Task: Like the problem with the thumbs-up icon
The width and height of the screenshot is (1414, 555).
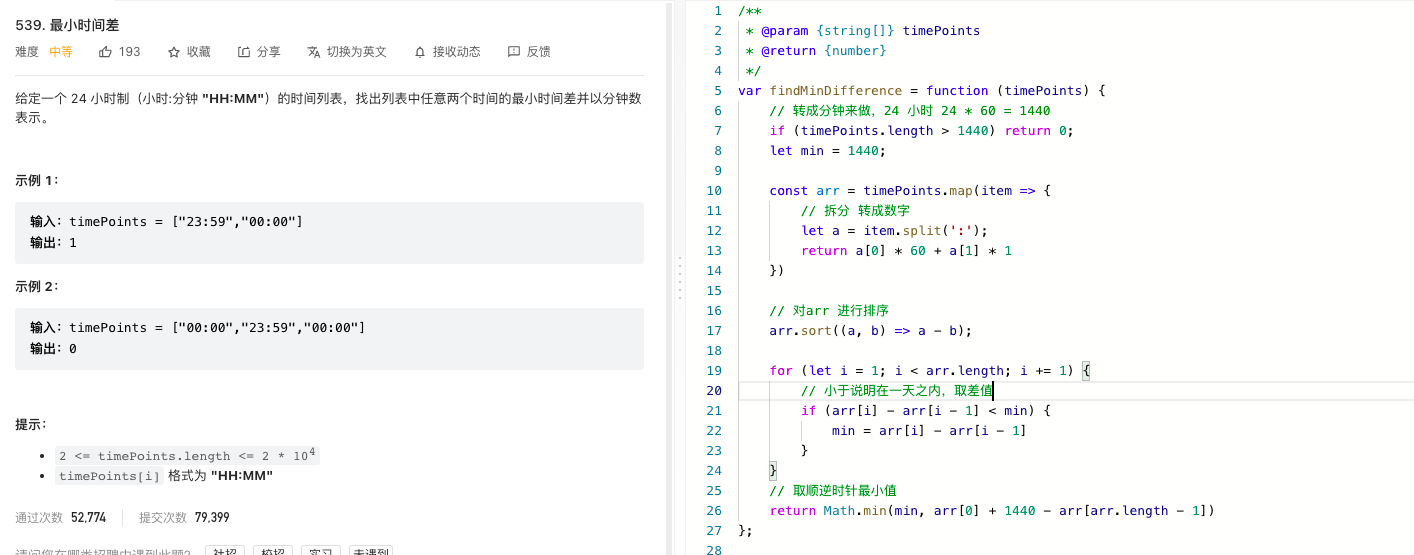Action: click(x=106, y=52)
